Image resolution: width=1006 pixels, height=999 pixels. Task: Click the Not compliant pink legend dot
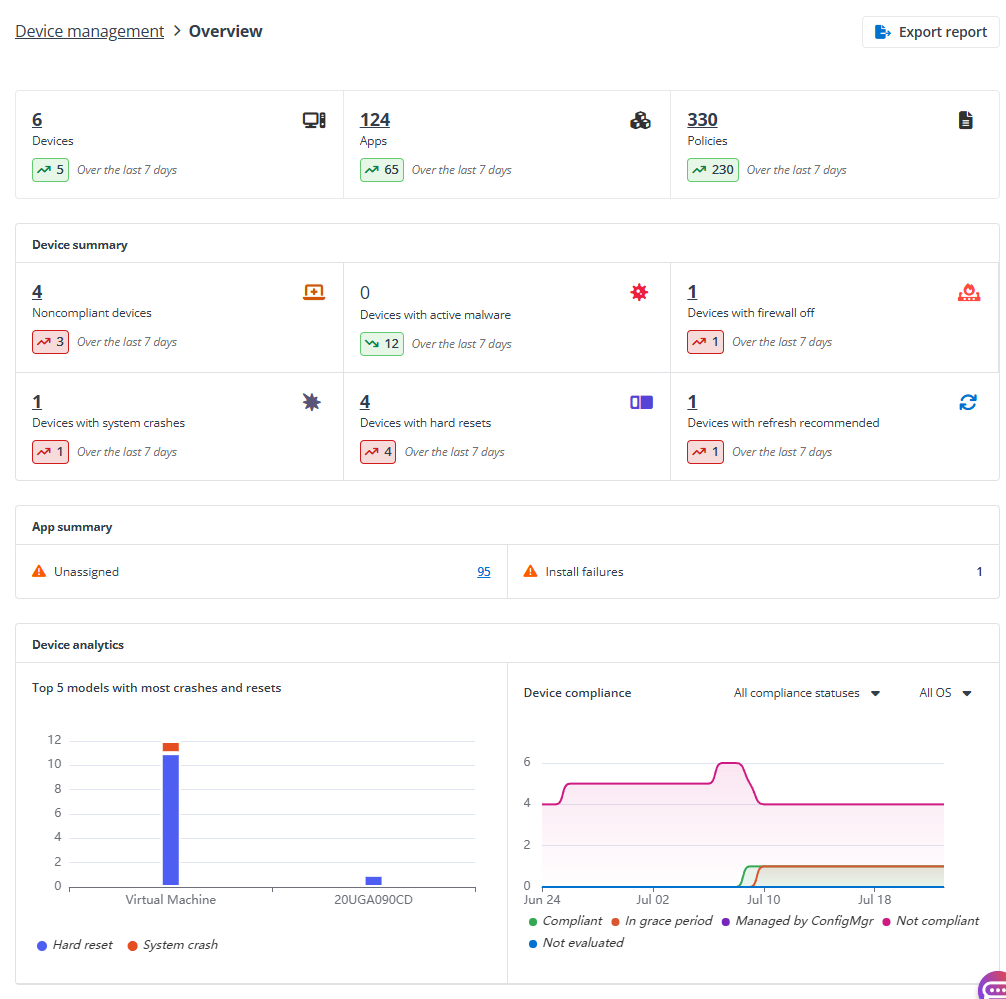pos(887,921)
